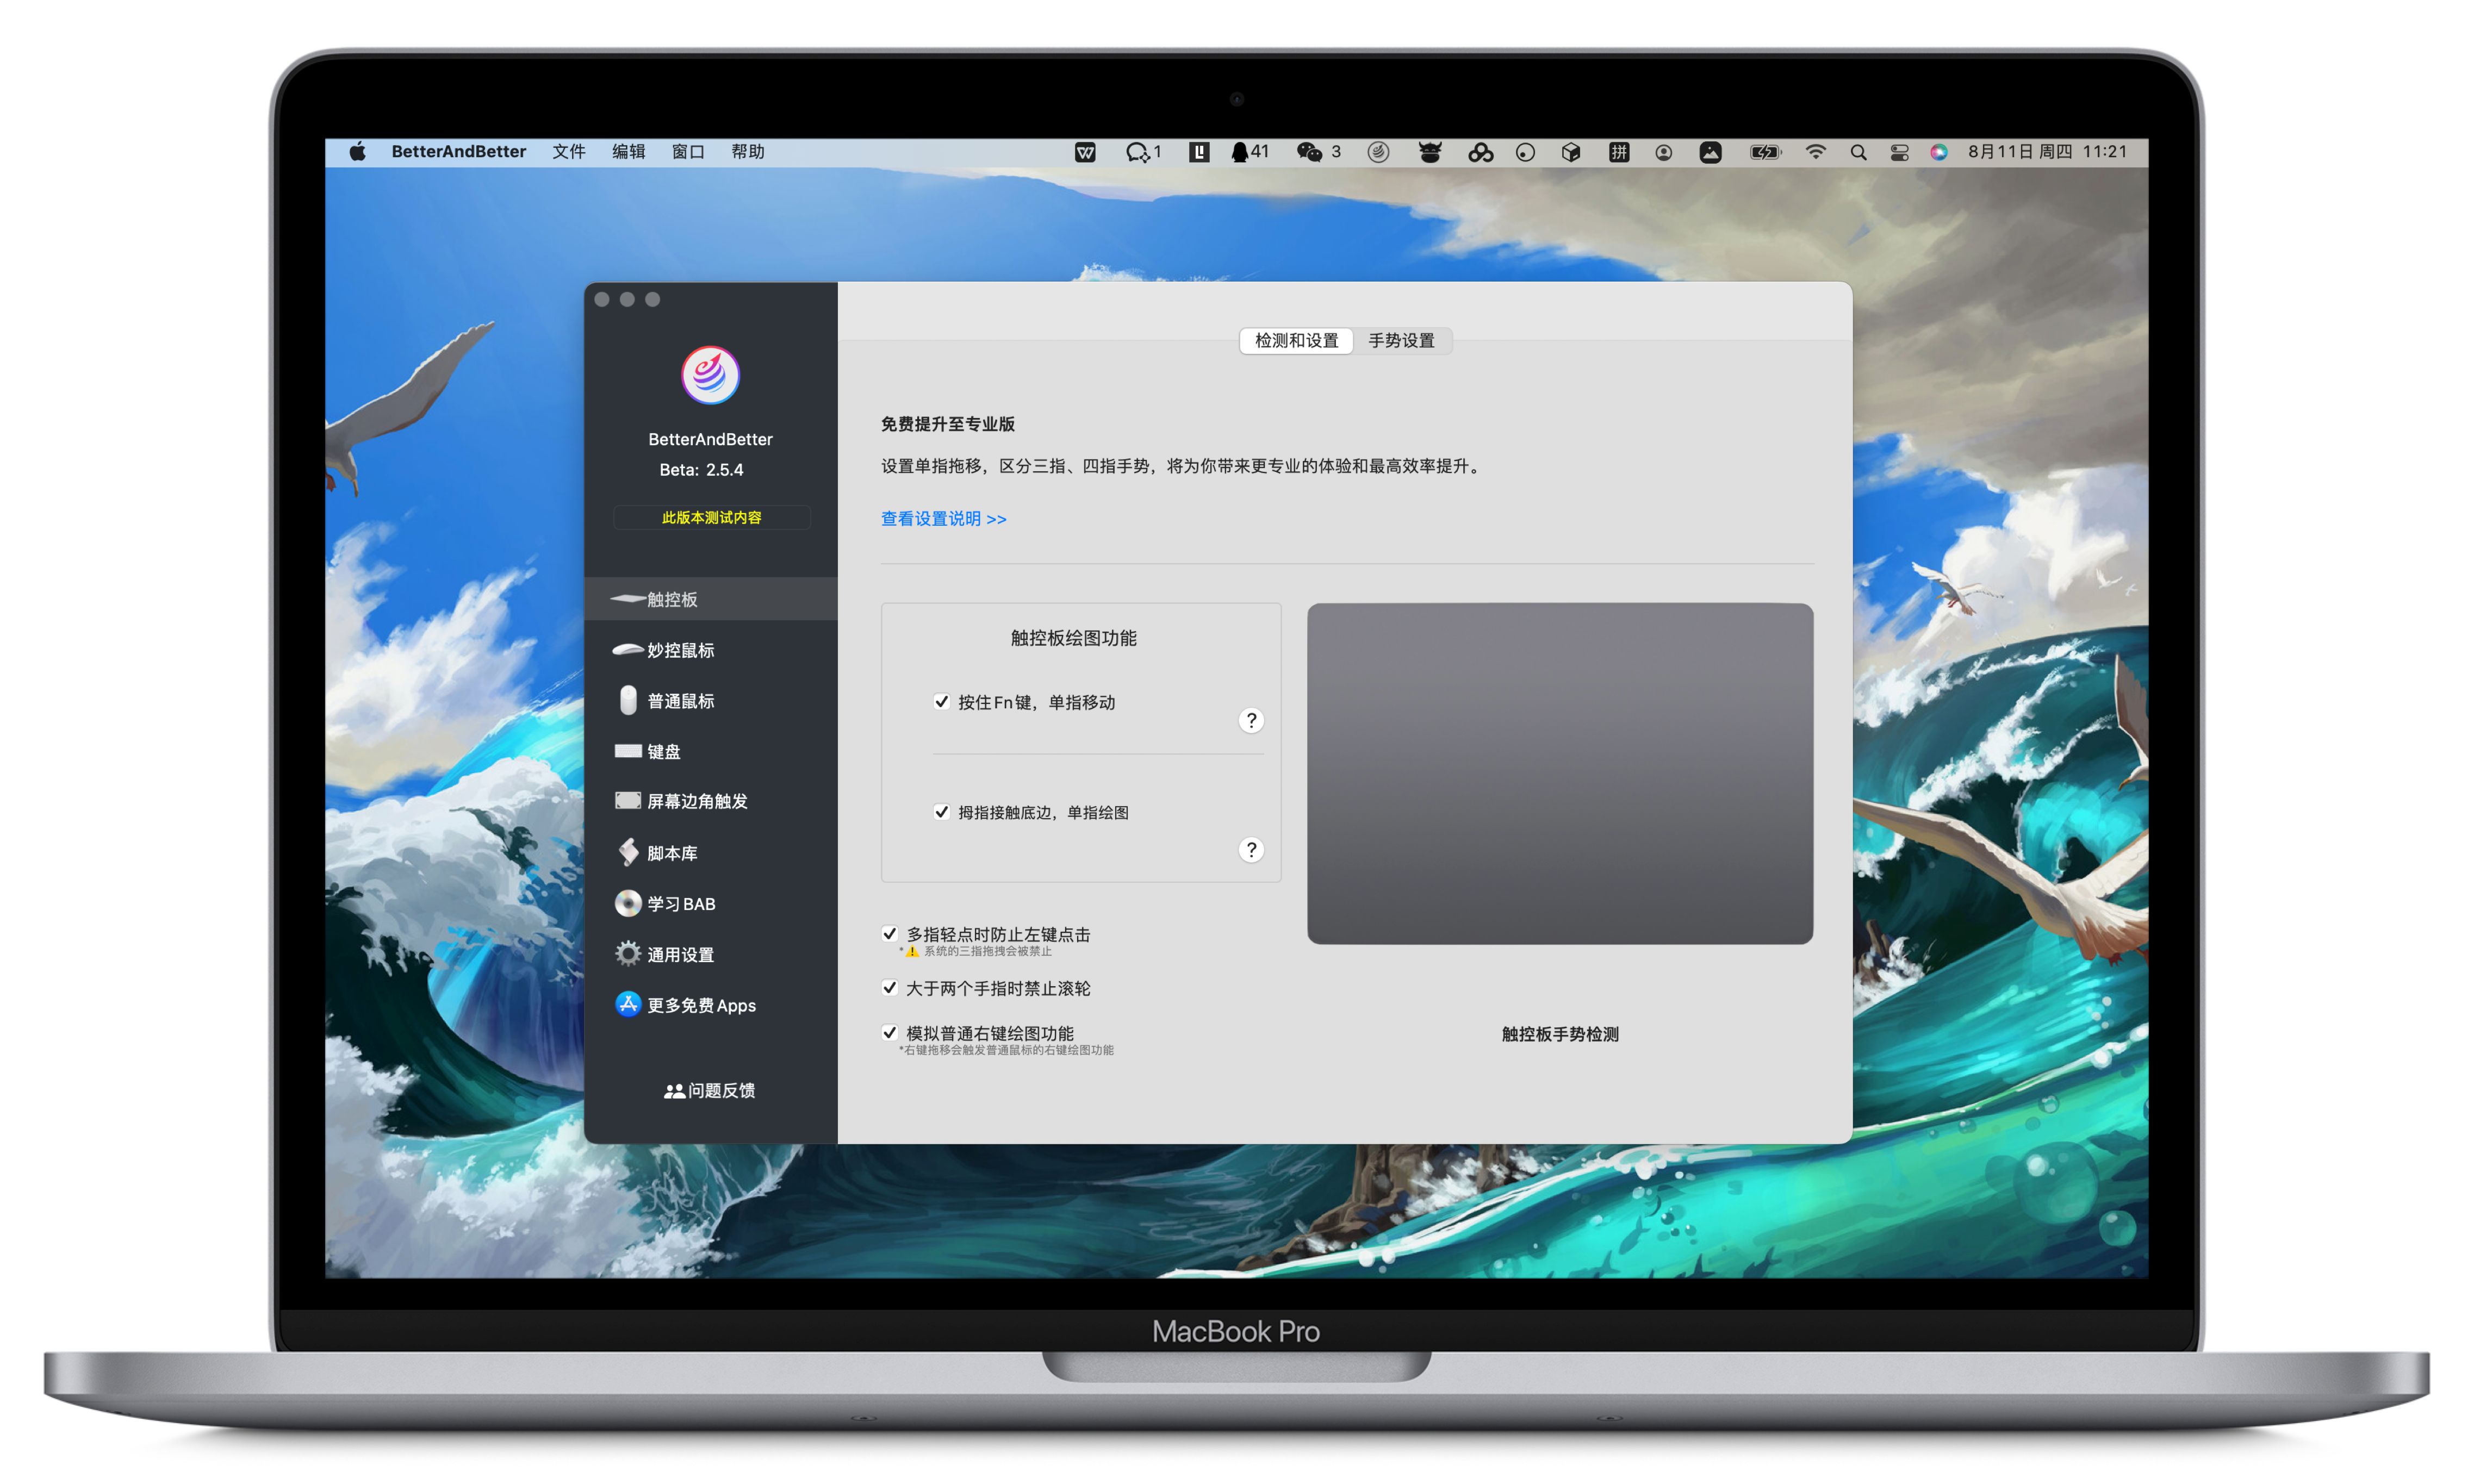Image resolution: width=2474 pixels, height=1484 pixels.
Task: Open WeChat from the menu bar
Action: coord(1318,152)
